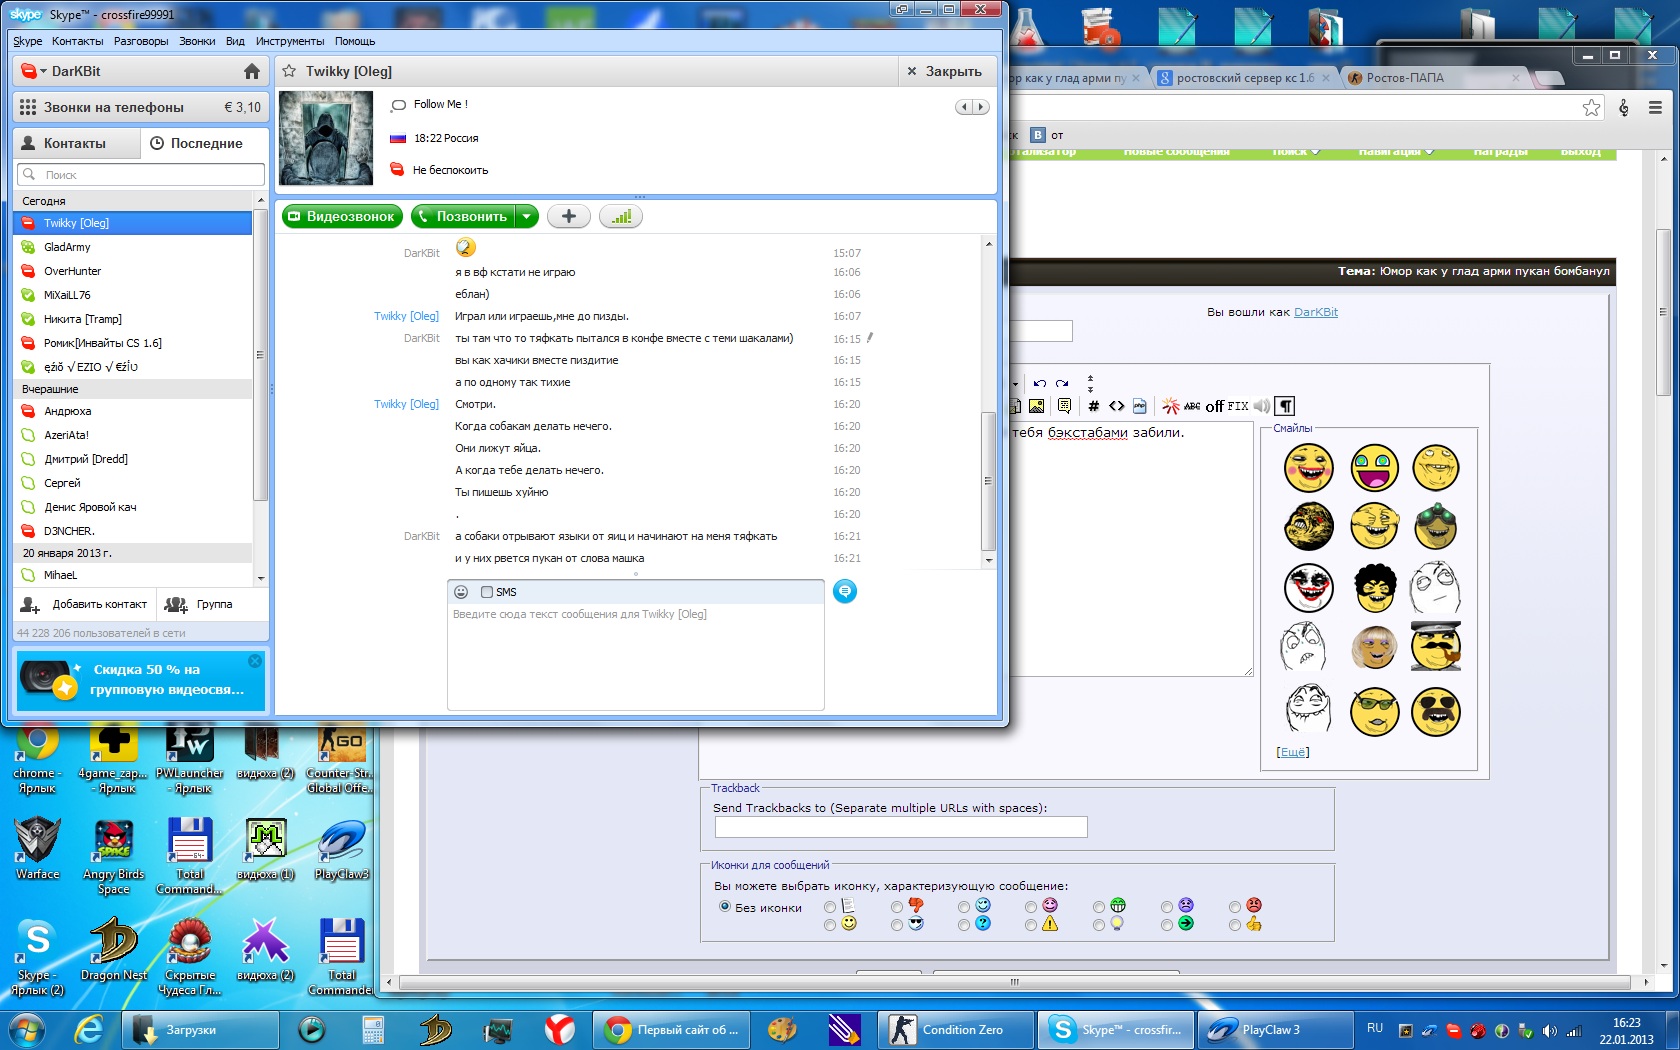
Task: Click the Видеозвонок button
Action: pos(342,216)
